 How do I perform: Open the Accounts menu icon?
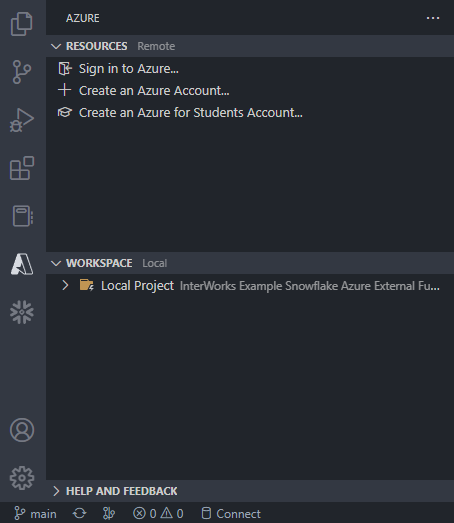tap(22, 430)
